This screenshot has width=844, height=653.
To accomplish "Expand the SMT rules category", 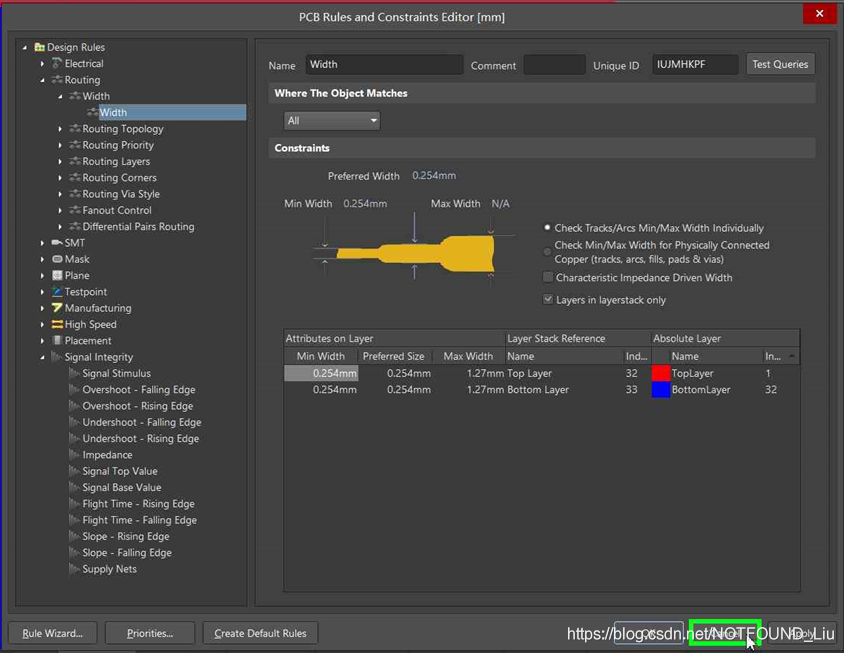I will 42,243.
